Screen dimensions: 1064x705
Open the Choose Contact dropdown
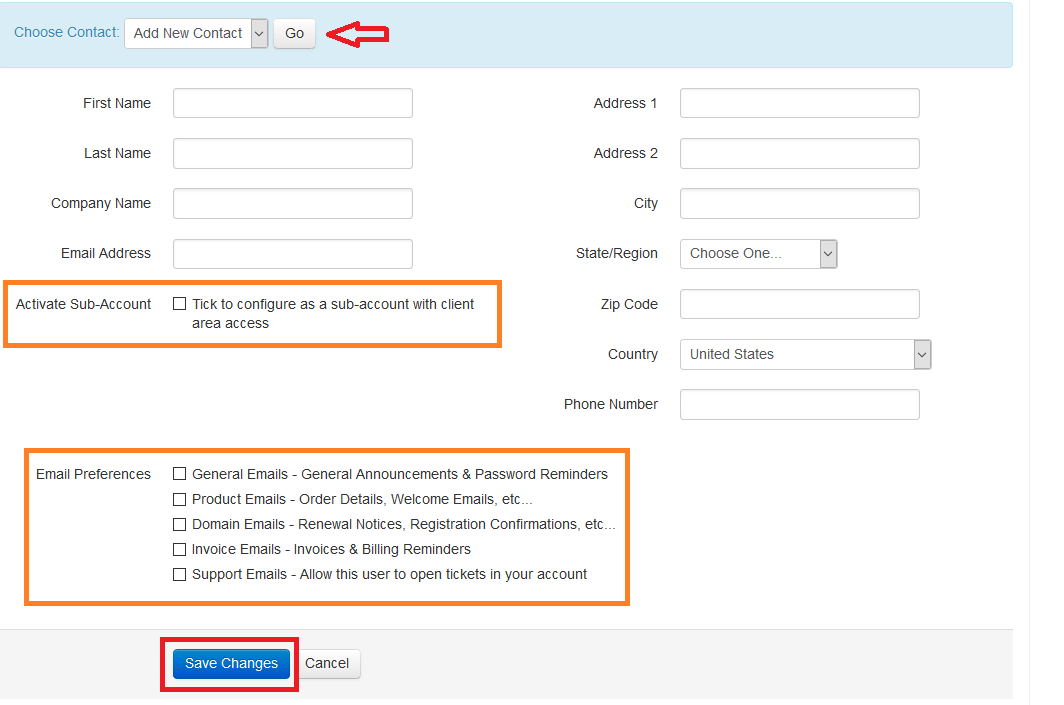(196, 33)
